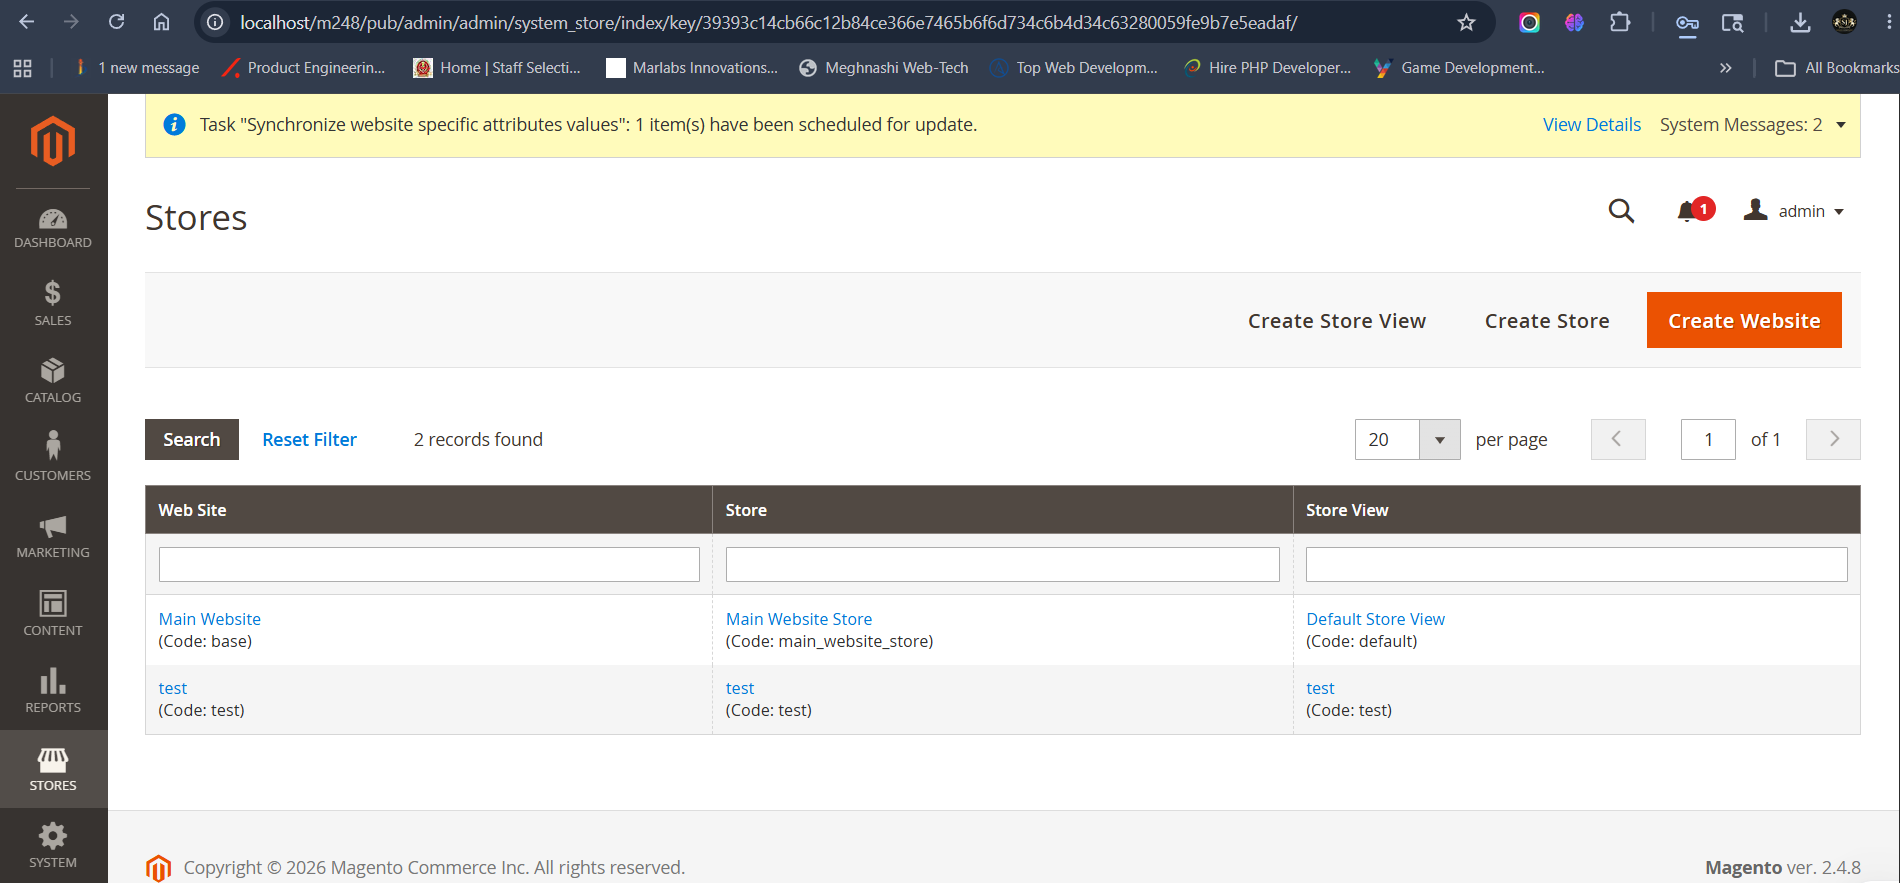Open the admin account dropdown

(1794, 211)
